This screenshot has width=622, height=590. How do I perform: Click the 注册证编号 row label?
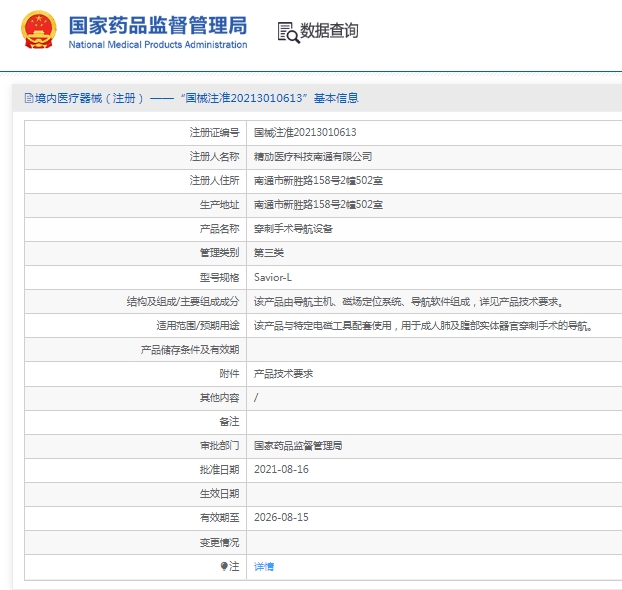point(215,133)
